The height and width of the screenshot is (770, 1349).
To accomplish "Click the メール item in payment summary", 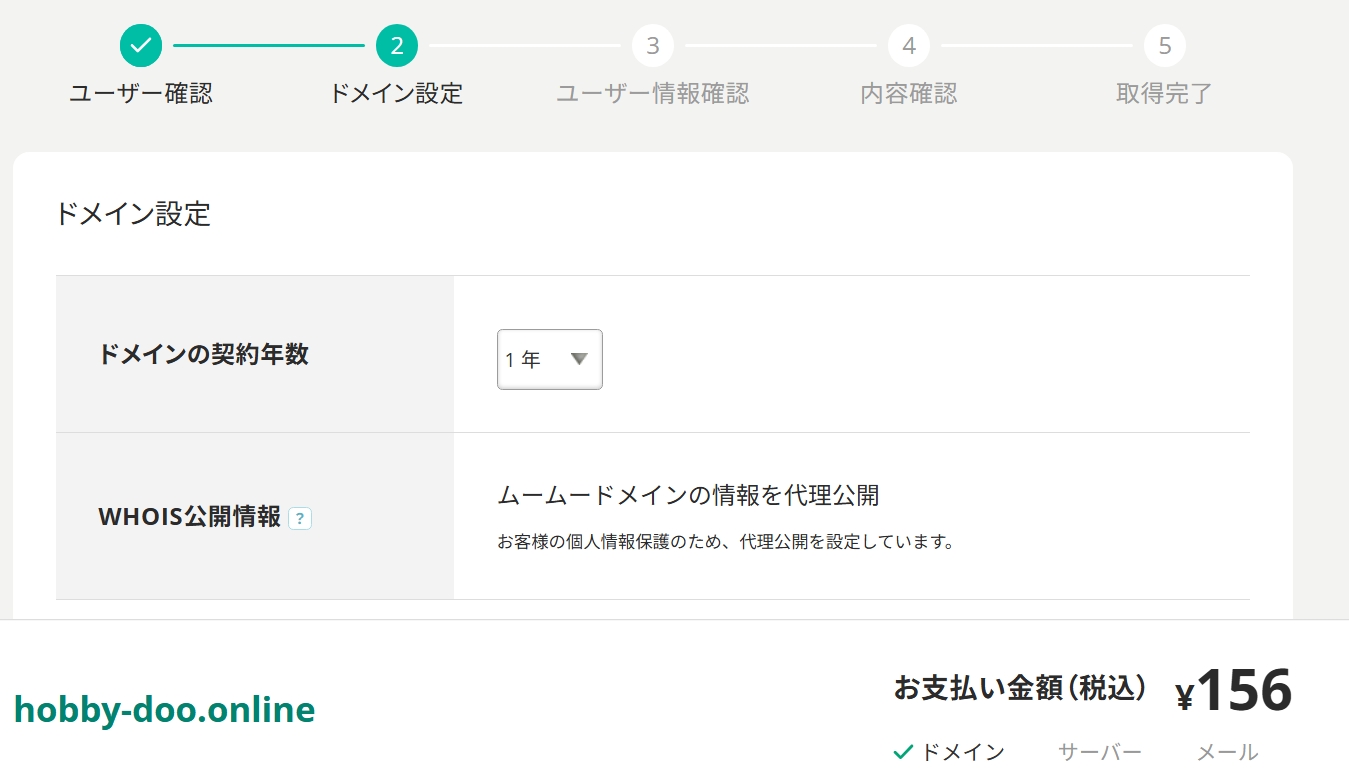I will (x=1228, y=752).
